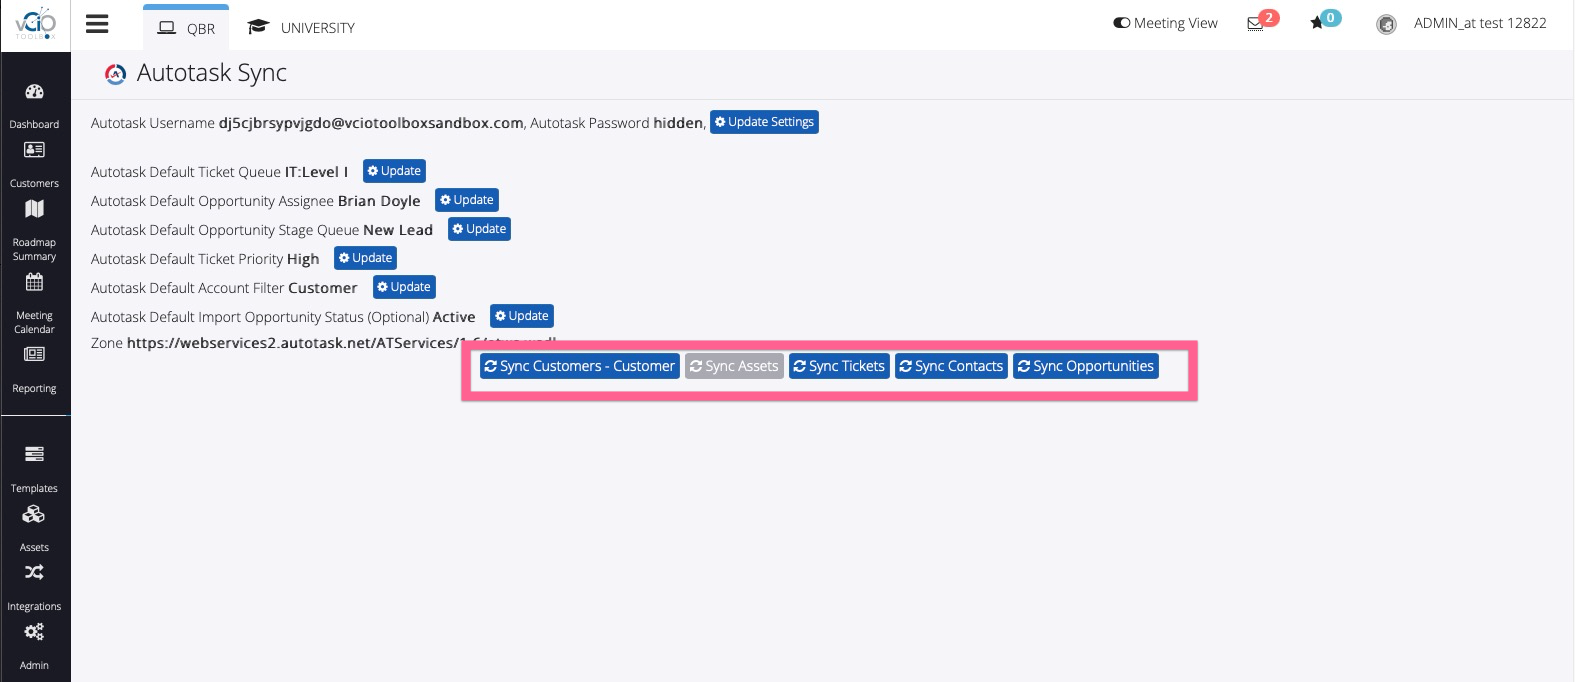This screenshot has height=682, width=1575.
Task: Click the Sync Opportunities button
Action: (x=1086, y=366)
